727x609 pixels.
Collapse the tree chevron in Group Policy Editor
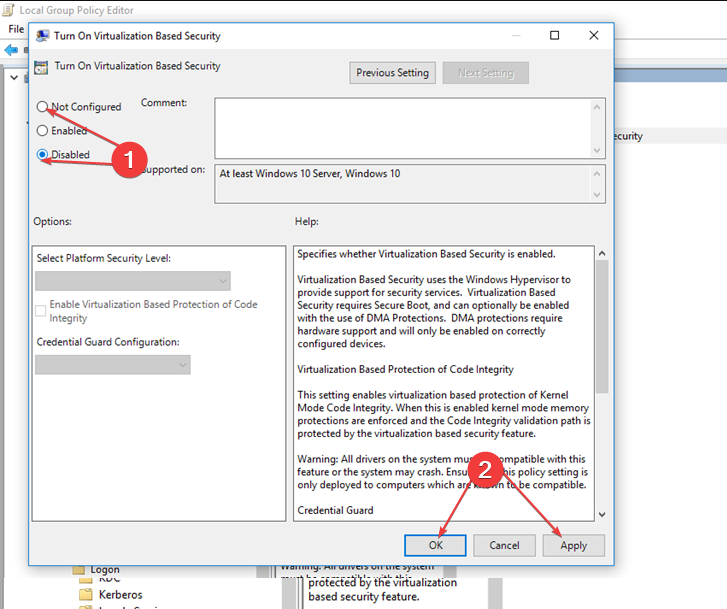tap(14, 77)
